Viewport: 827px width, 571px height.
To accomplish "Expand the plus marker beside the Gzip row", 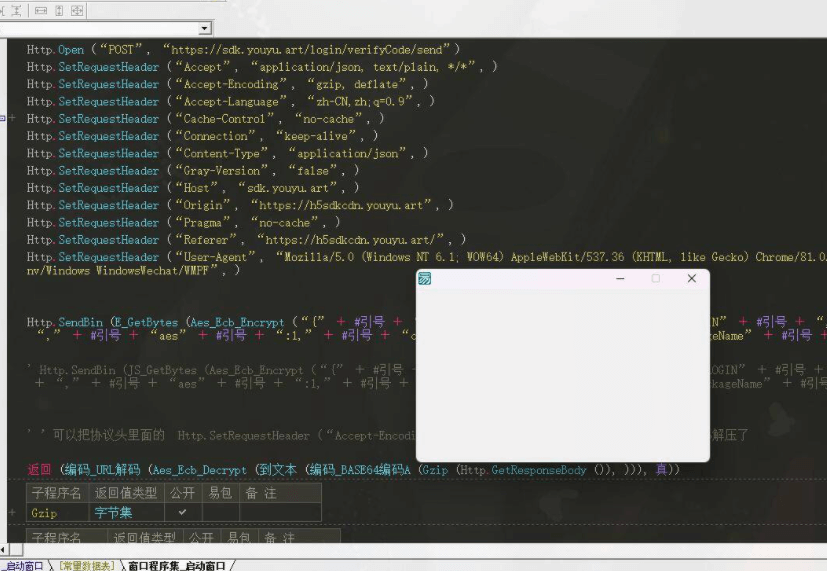I will point(12,512).
